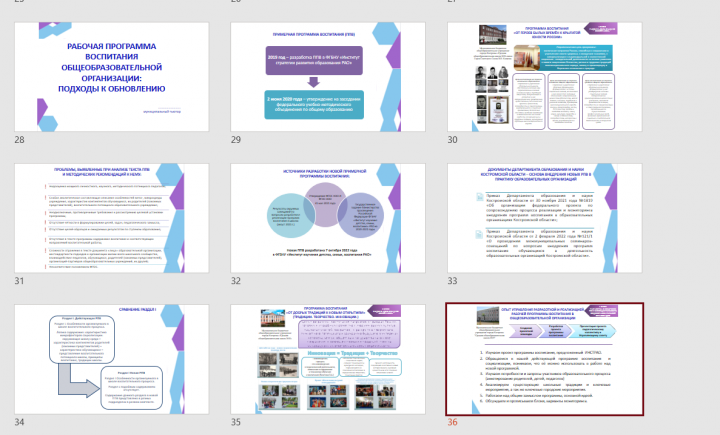Select slide 28 titled 'Рабочая программа воспитания'
The image size is (720, 435).
coord(112,77)
